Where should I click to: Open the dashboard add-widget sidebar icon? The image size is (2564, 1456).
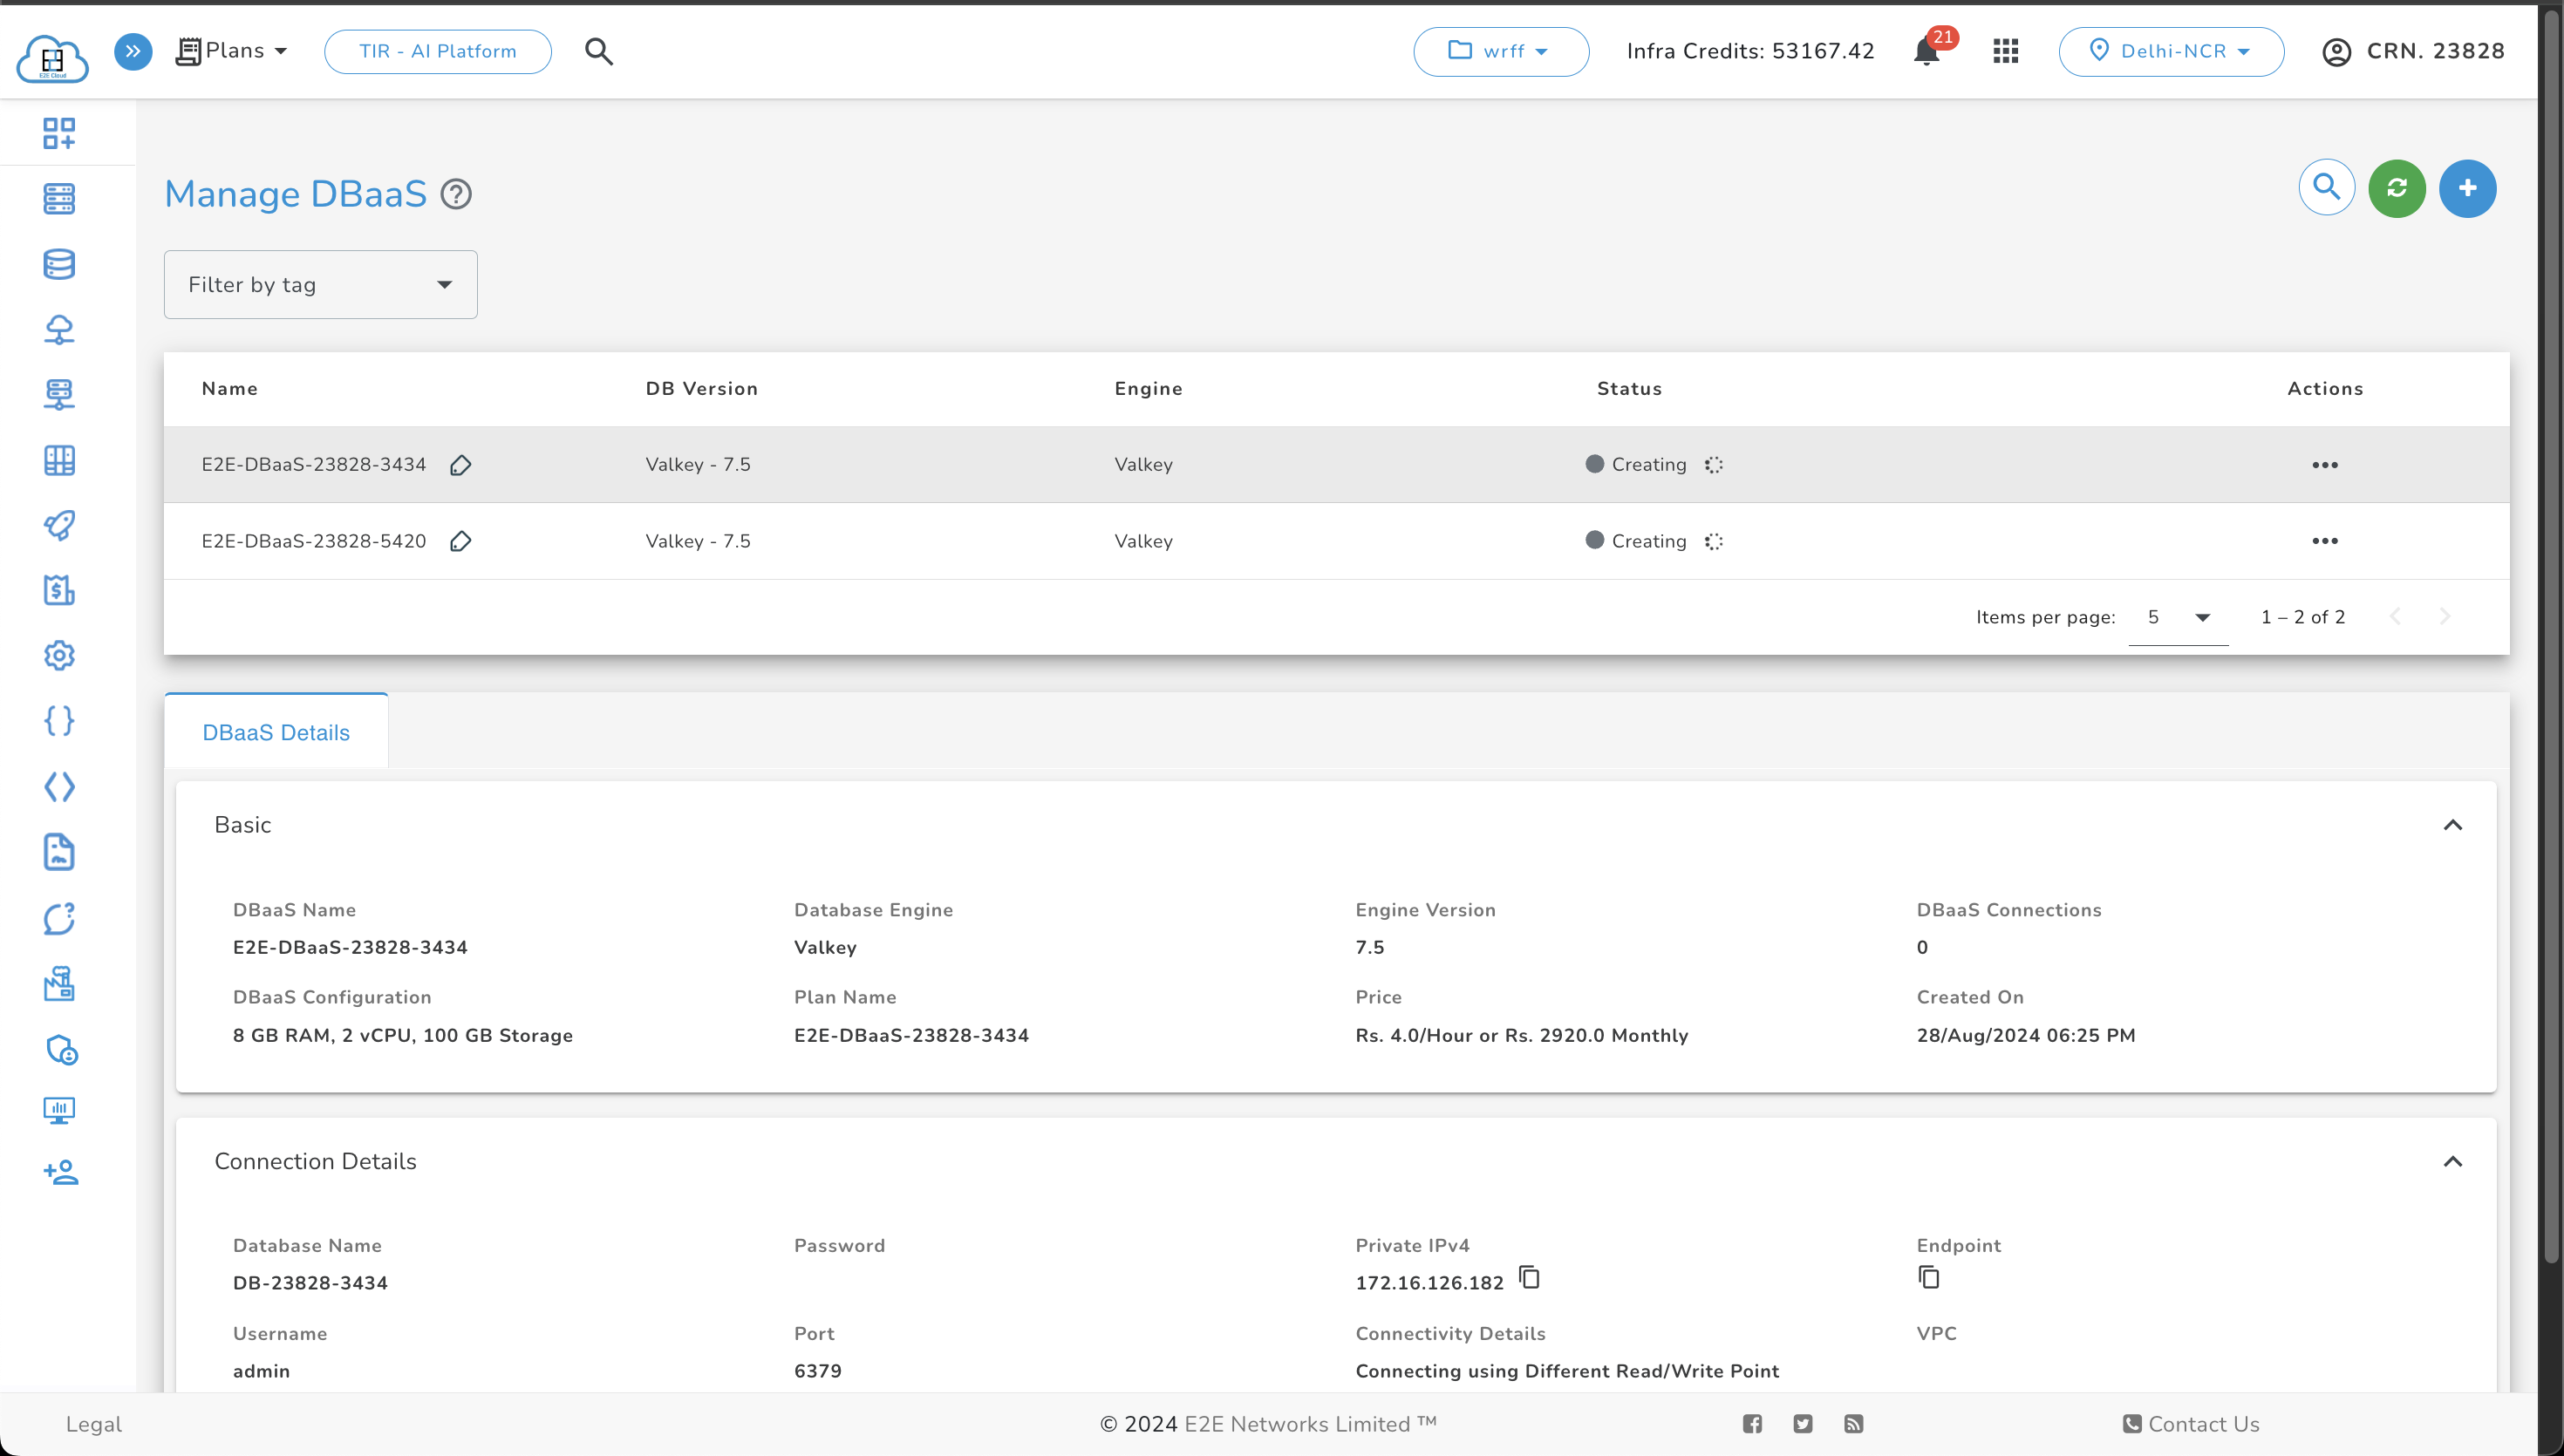click(59, 133)
